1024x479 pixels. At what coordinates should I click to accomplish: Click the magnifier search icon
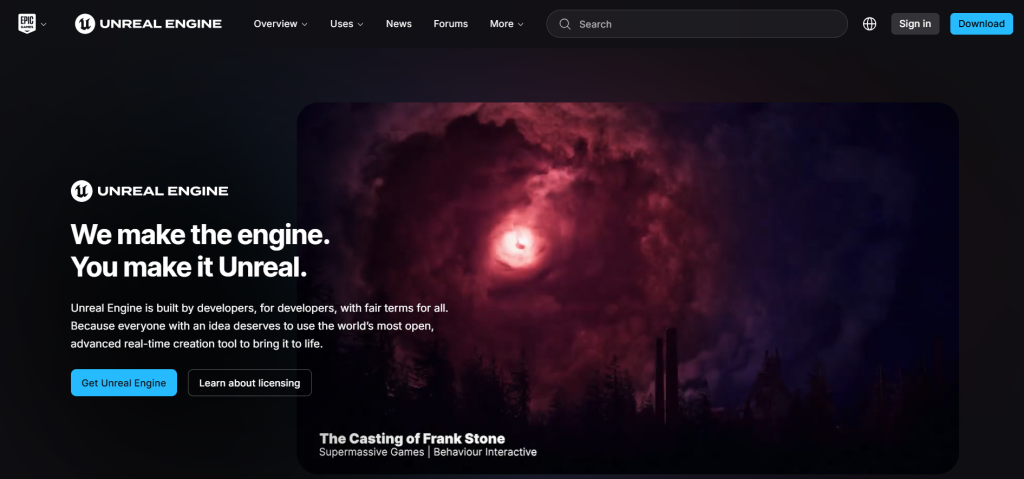pos(565,24)
